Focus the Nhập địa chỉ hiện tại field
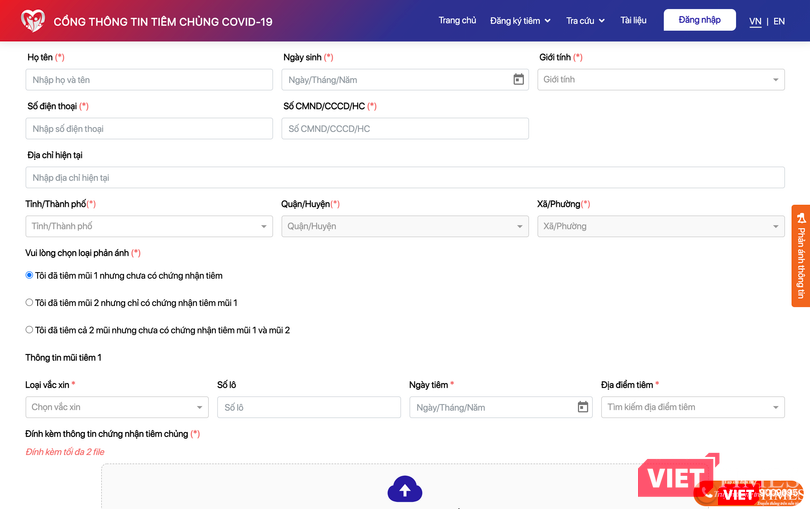 [405, 177]
